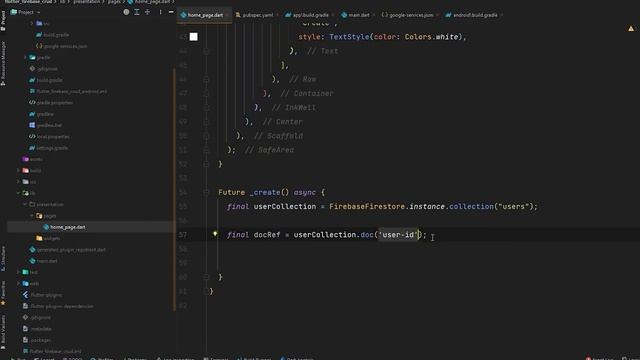
Task: Select google-services.json in project tree
Action: (x=62, y=46)
